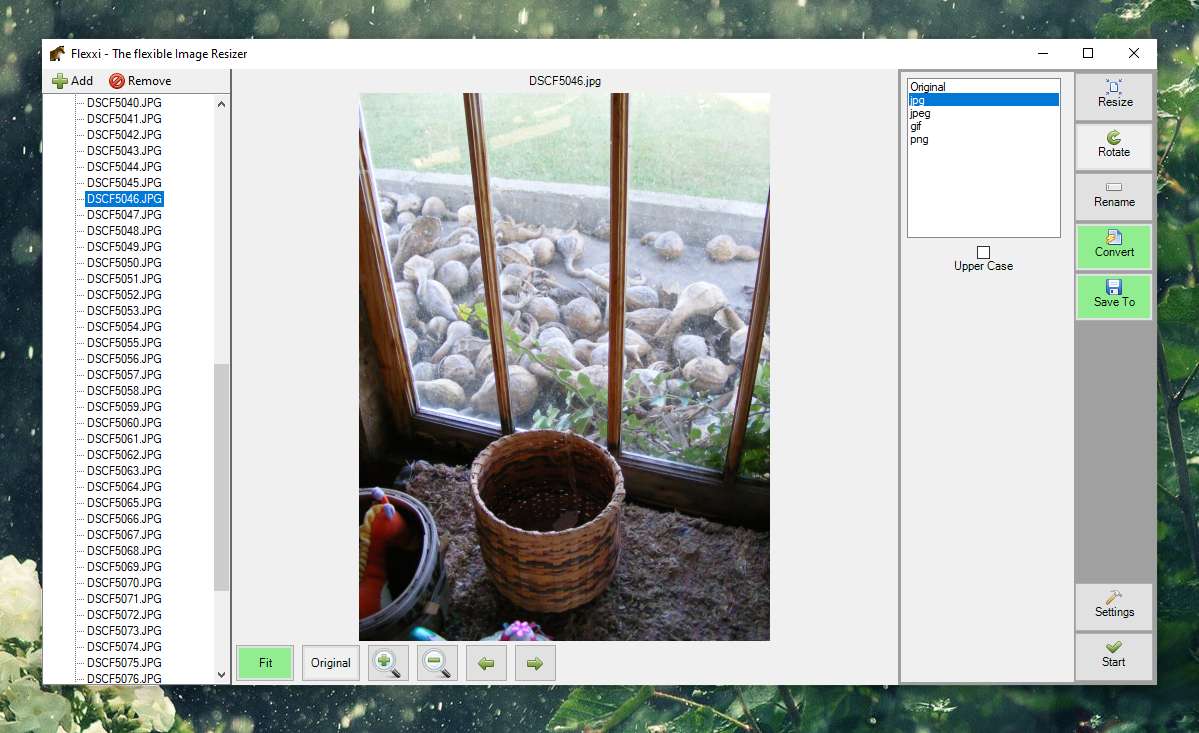Select highlighted DSCF5046.JPG in the list

point(124,199)
